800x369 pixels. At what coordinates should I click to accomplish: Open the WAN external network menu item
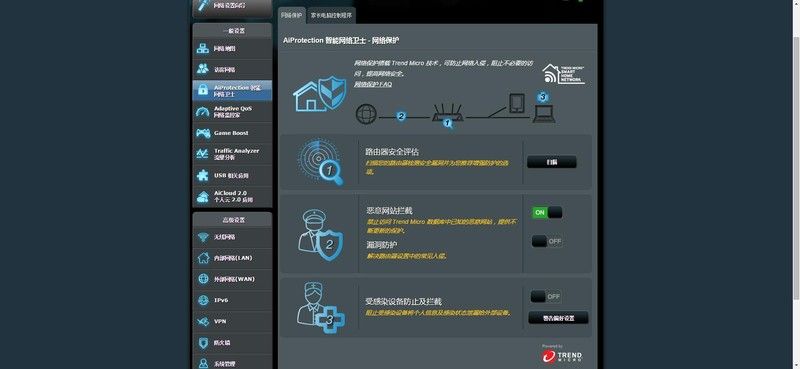click(232, 279)
